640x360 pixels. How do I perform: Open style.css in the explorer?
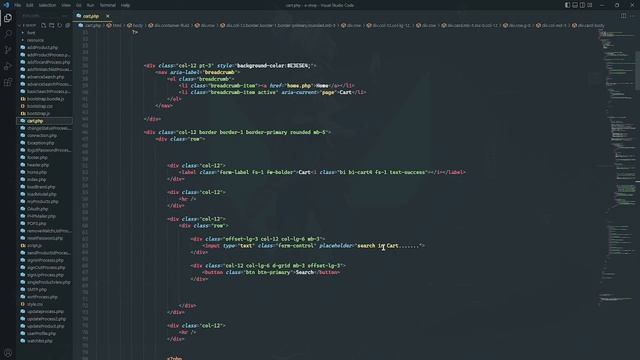tap(34, 304)
